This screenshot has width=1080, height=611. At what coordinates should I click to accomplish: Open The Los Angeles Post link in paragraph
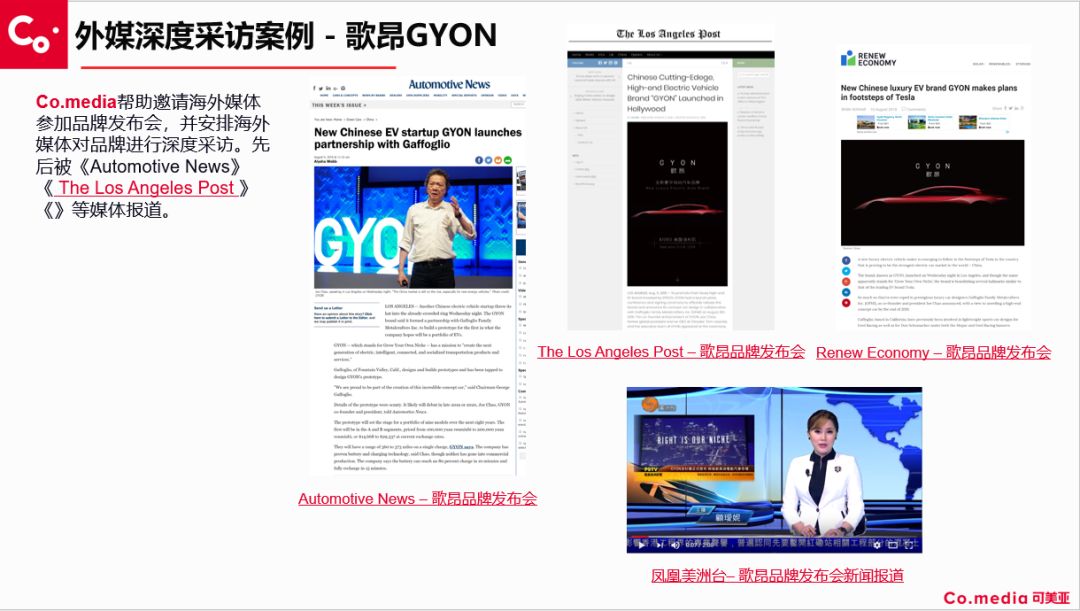point(146,187)
